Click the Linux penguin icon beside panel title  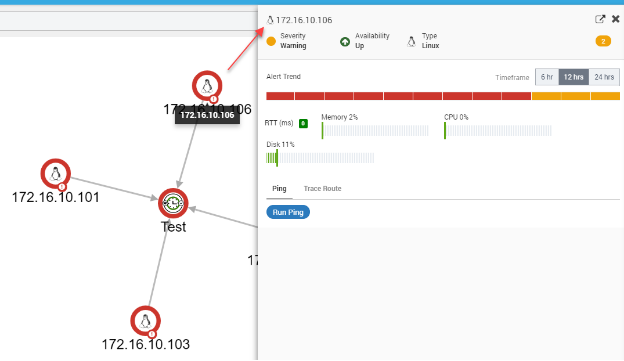[270, 20]
